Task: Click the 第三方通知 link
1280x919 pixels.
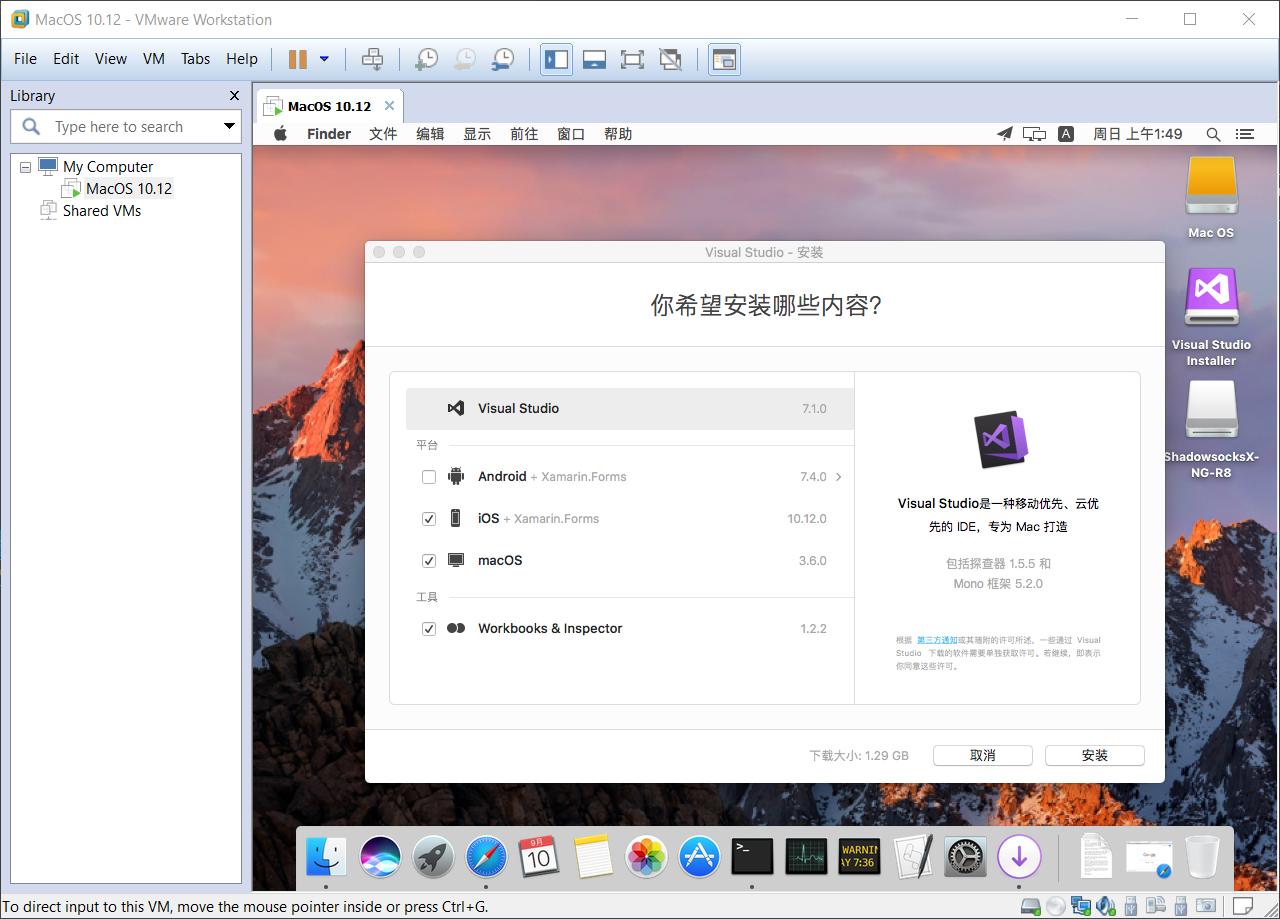Action: click(937, 640)
